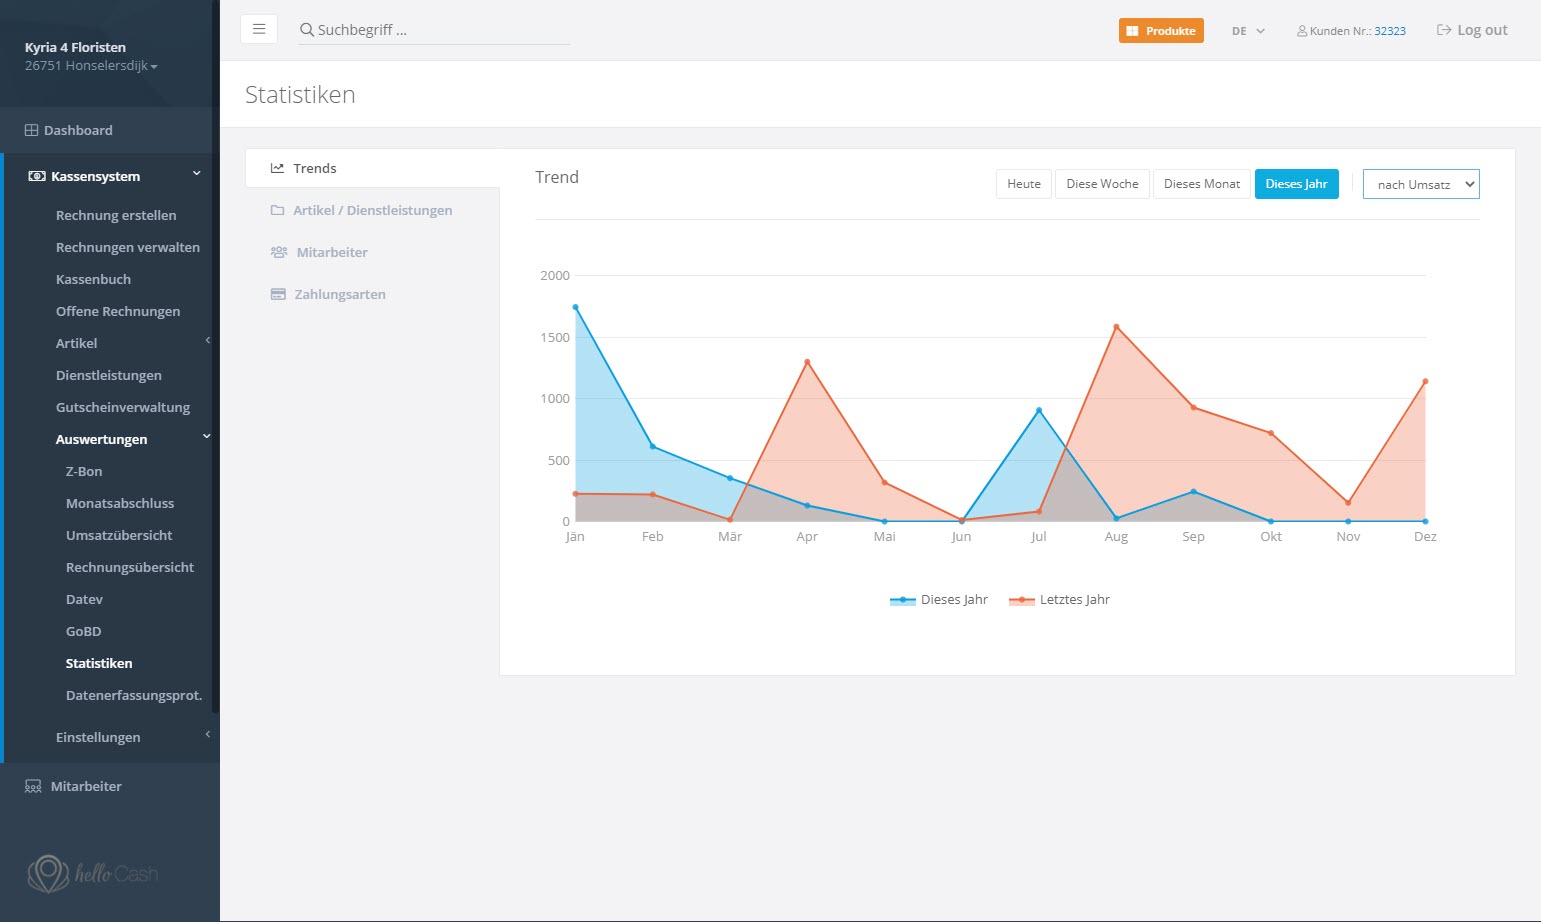Select Statistiken in sidebar

[99, 663]
